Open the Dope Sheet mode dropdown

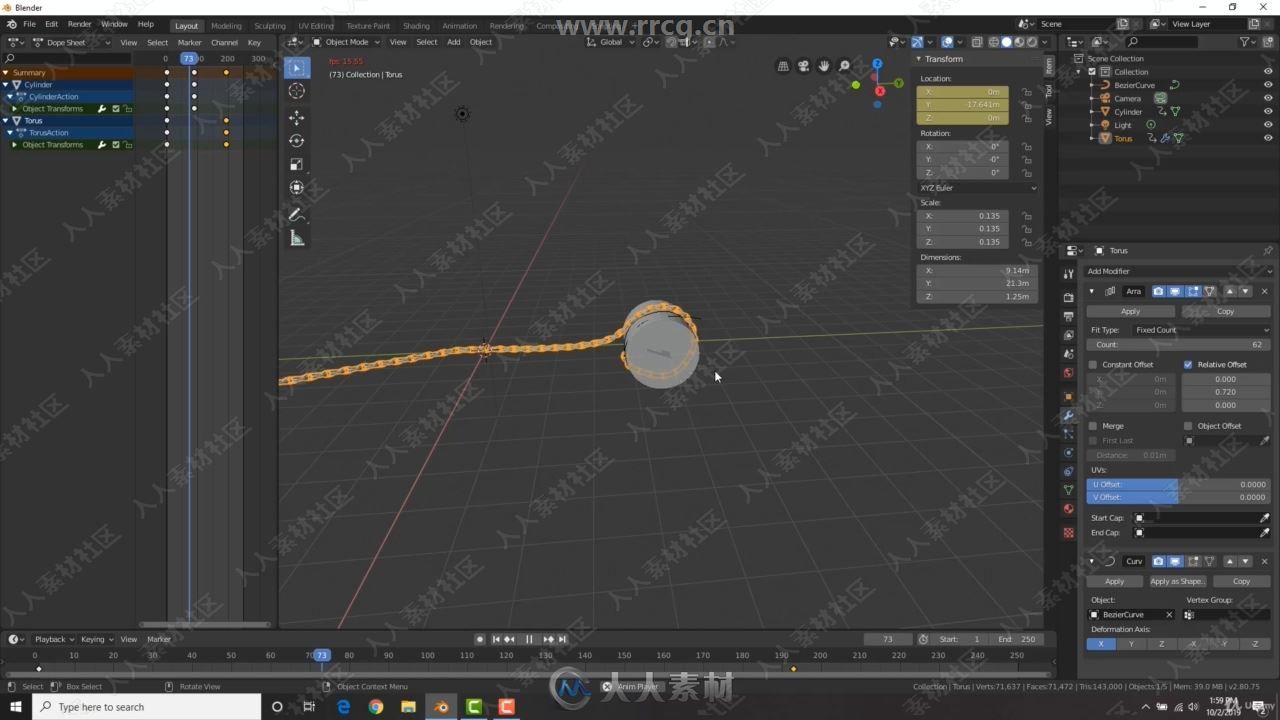(x=73, y=42)
